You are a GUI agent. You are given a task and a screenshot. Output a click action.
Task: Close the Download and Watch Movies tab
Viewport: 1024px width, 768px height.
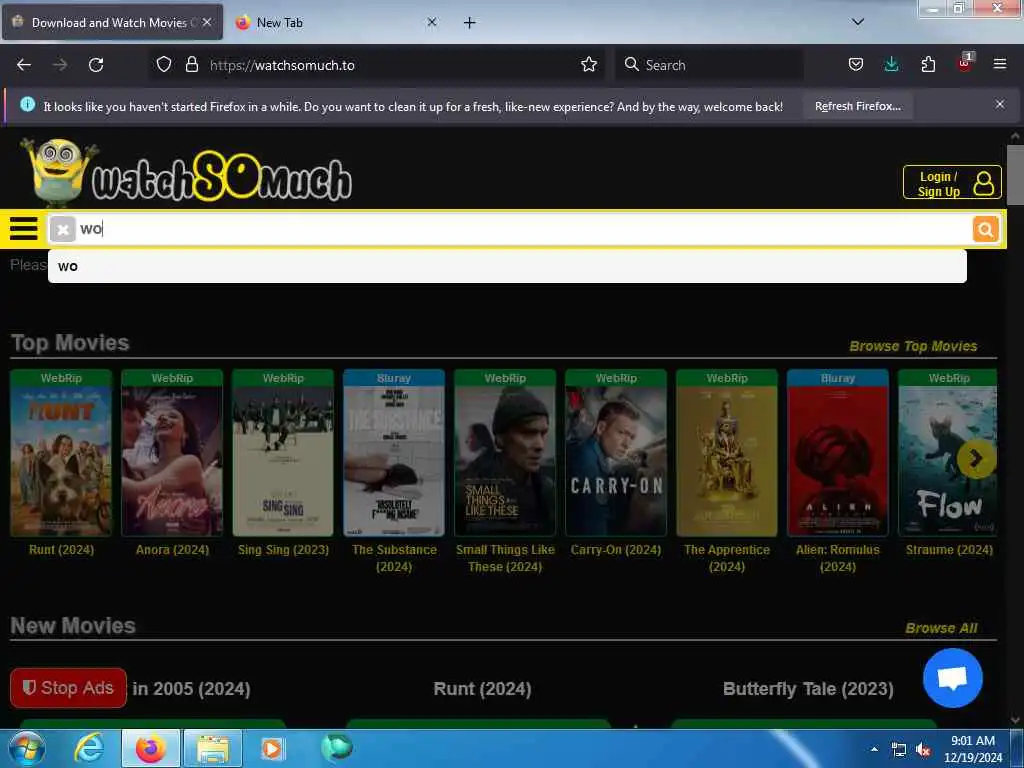pos(207,22)
